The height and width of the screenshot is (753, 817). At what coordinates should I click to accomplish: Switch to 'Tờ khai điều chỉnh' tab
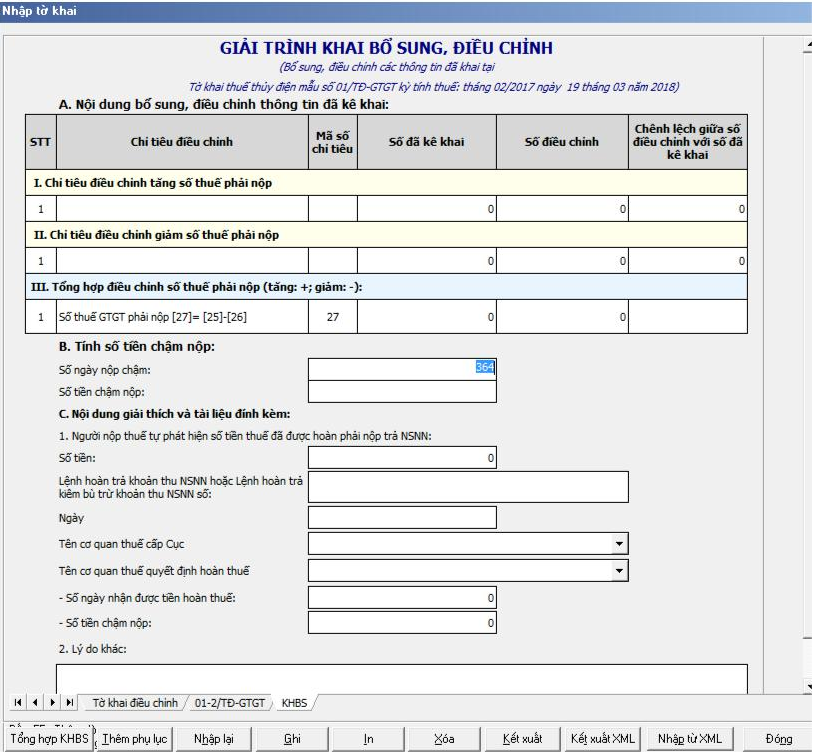tap(134, 703)
